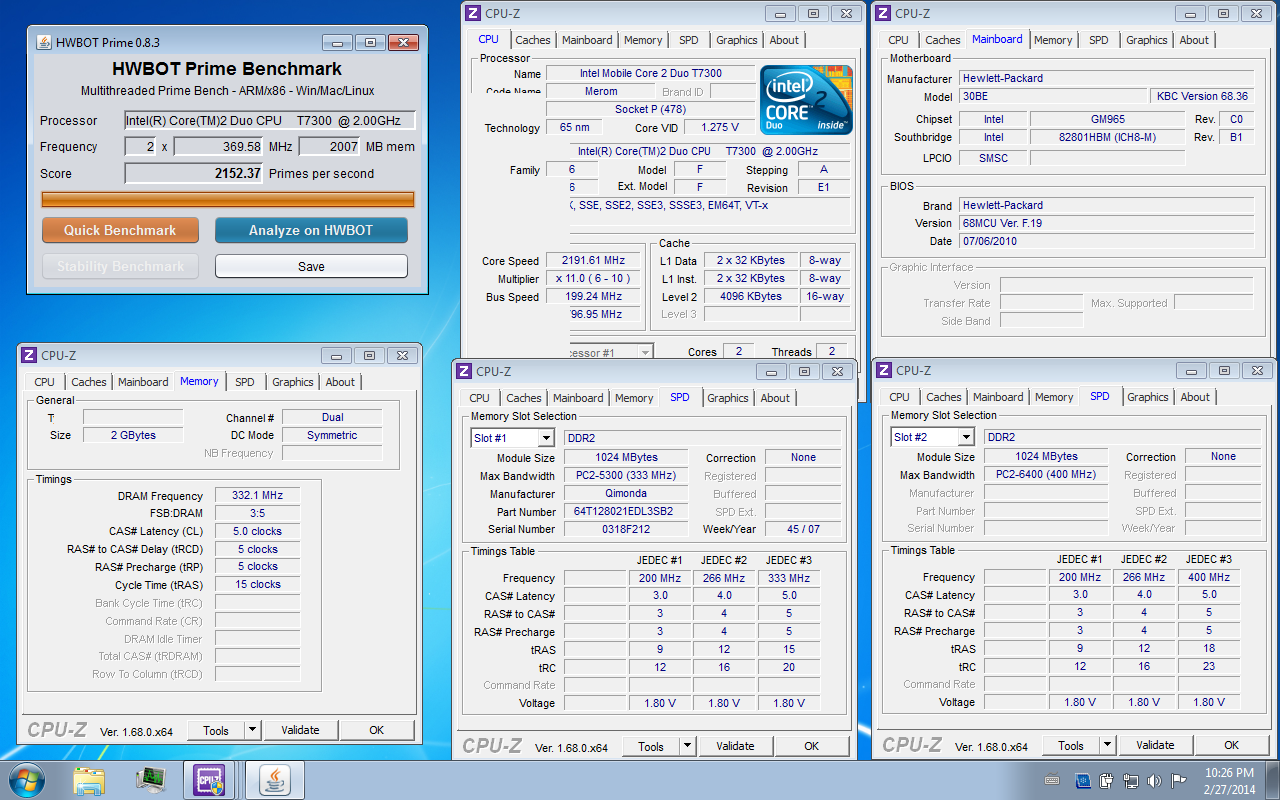Viewport: 1280px width, 800px height.
Task: Click OK in the Slot #2 SPD window
Action: pyautogui.click(x=1231, y=745)
